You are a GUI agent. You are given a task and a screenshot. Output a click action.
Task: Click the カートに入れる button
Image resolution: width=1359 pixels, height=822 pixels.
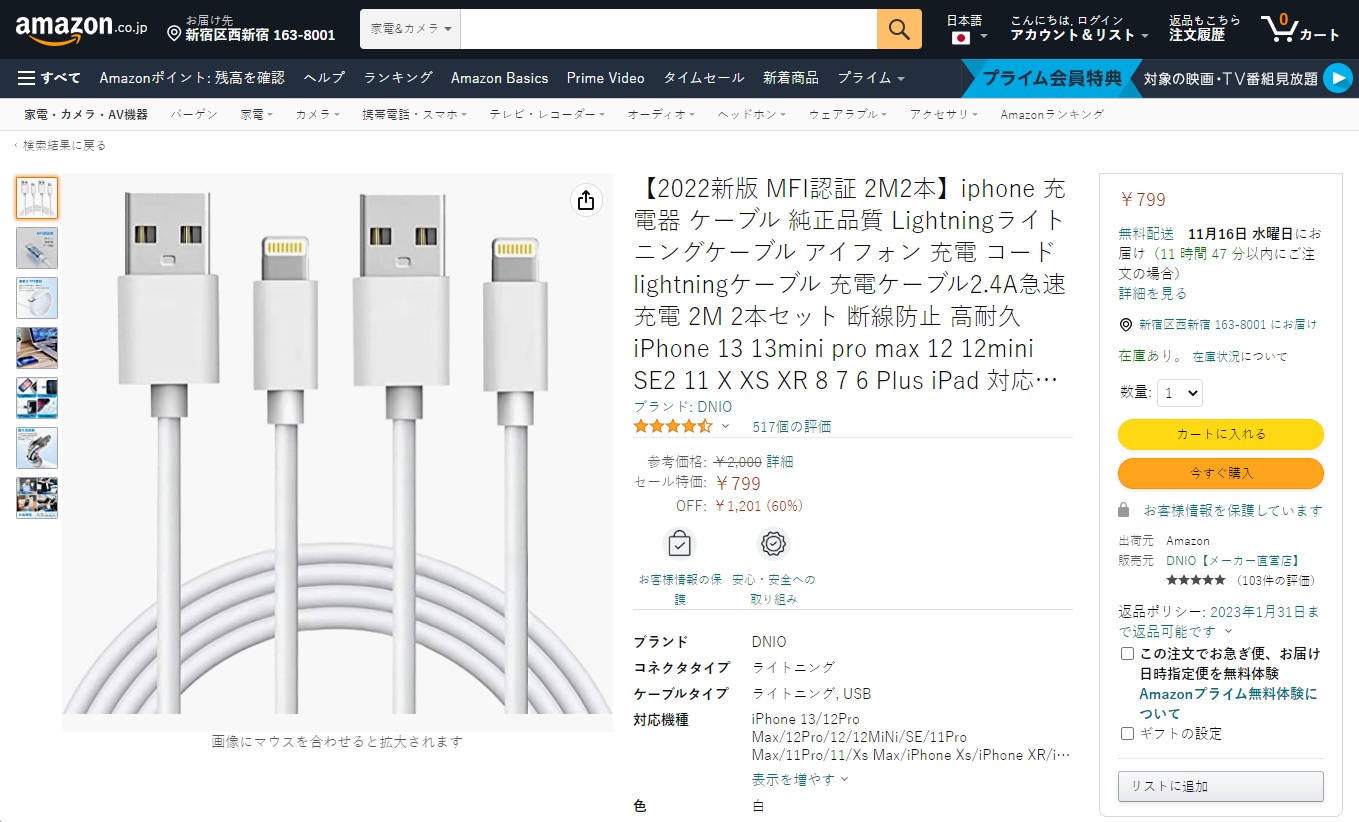pos(1220,434)
